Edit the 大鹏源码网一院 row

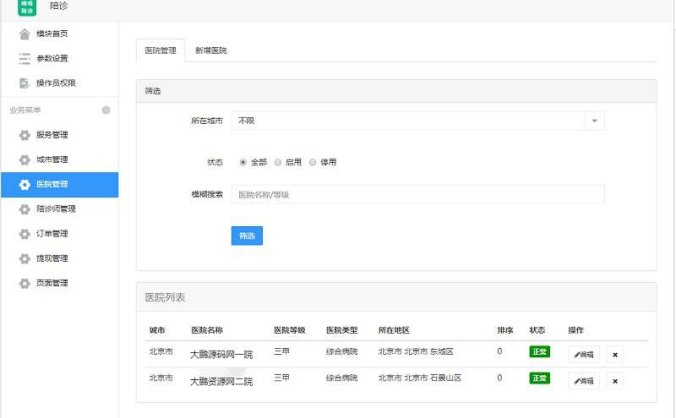pyautogui.click(x=584, y=355)
